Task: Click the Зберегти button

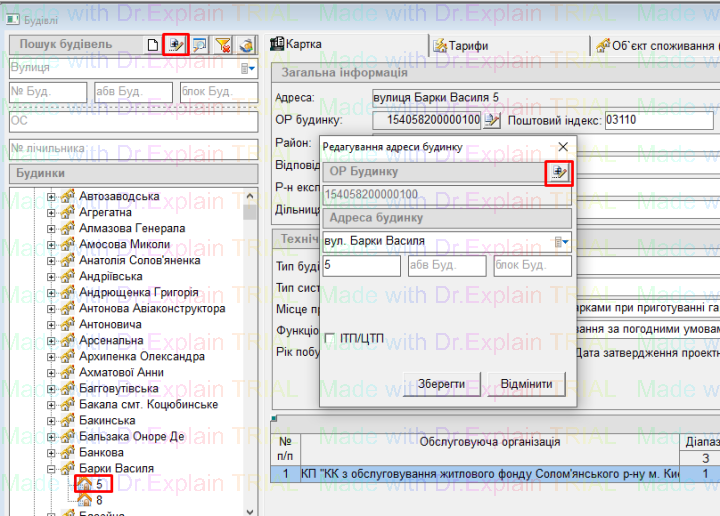Action: (x=440, y=384)
